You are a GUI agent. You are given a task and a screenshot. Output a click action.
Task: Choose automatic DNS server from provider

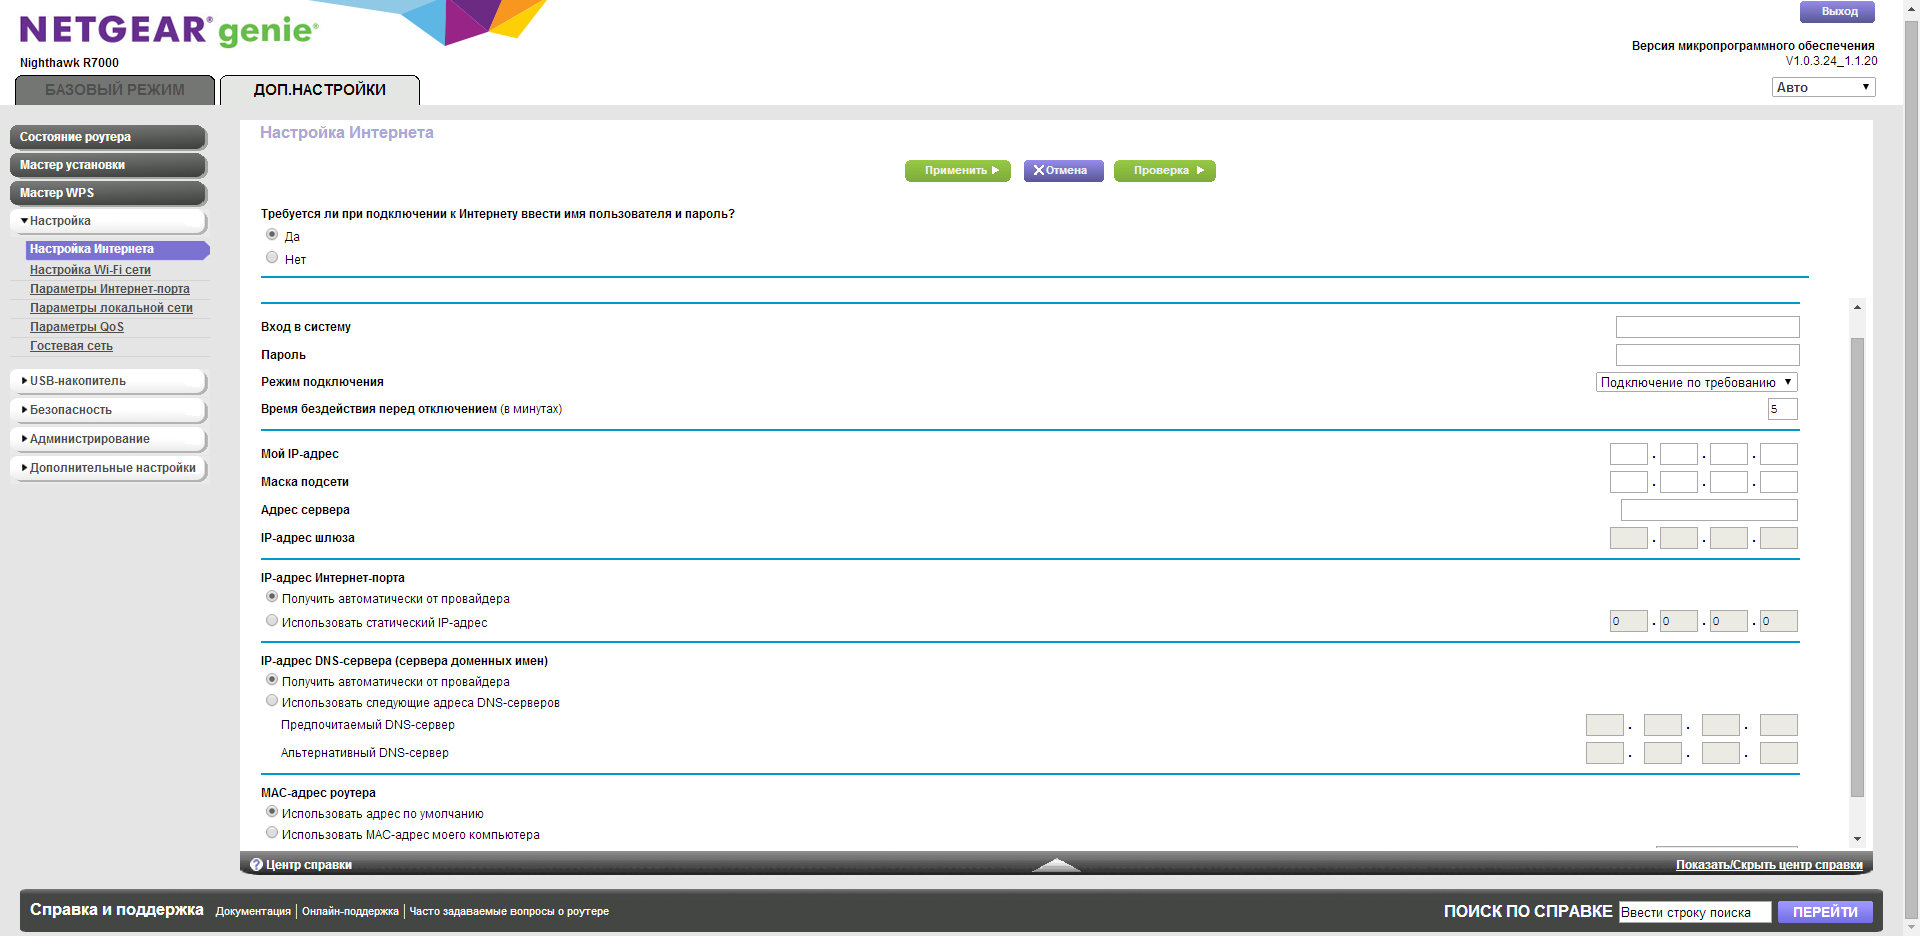pyautogui.click(x=272, y=680)
